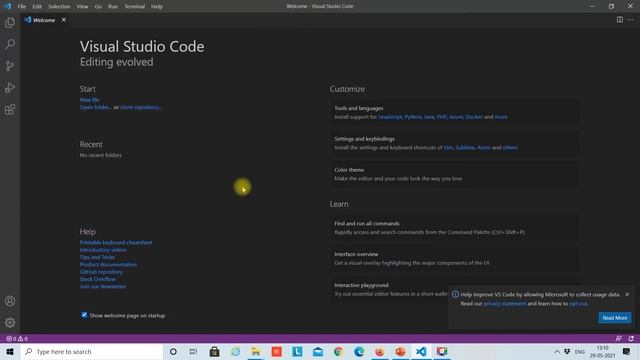Viewport: 640px width, 360px height.
Task: Open the Terminal menu
Action: [x=135, y=7]
